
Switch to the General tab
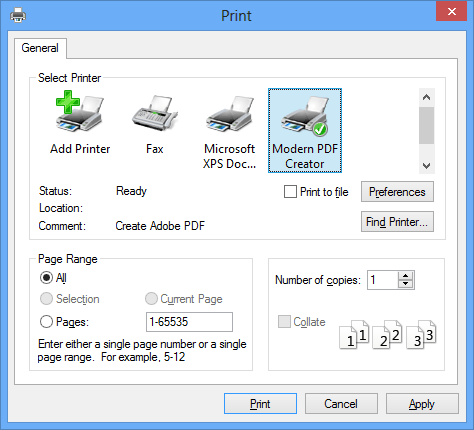pos(40,48)
